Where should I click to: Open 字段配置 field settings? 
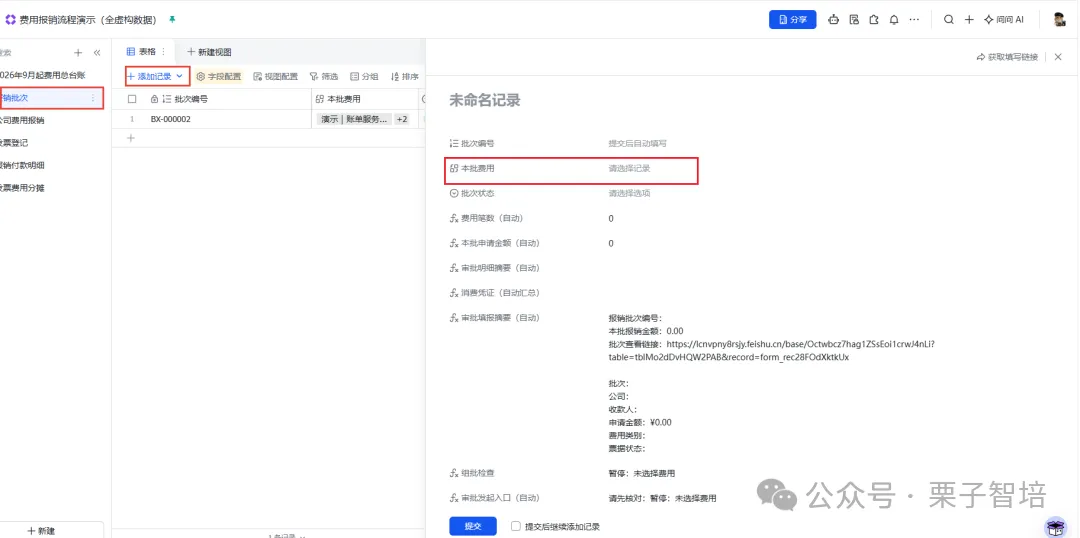[x=219, y=76]
